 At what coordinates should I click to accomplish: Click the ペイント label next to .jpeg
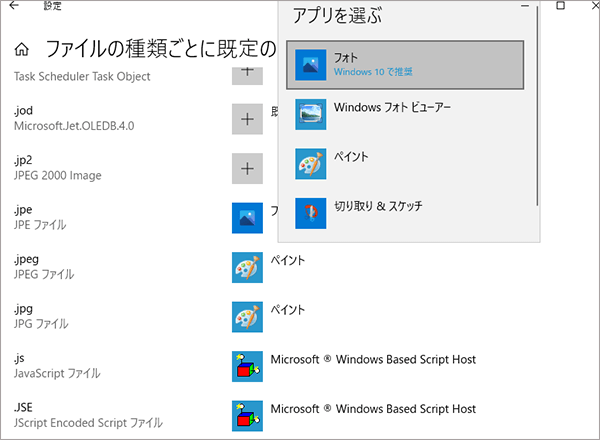click(x=288, y=261)
